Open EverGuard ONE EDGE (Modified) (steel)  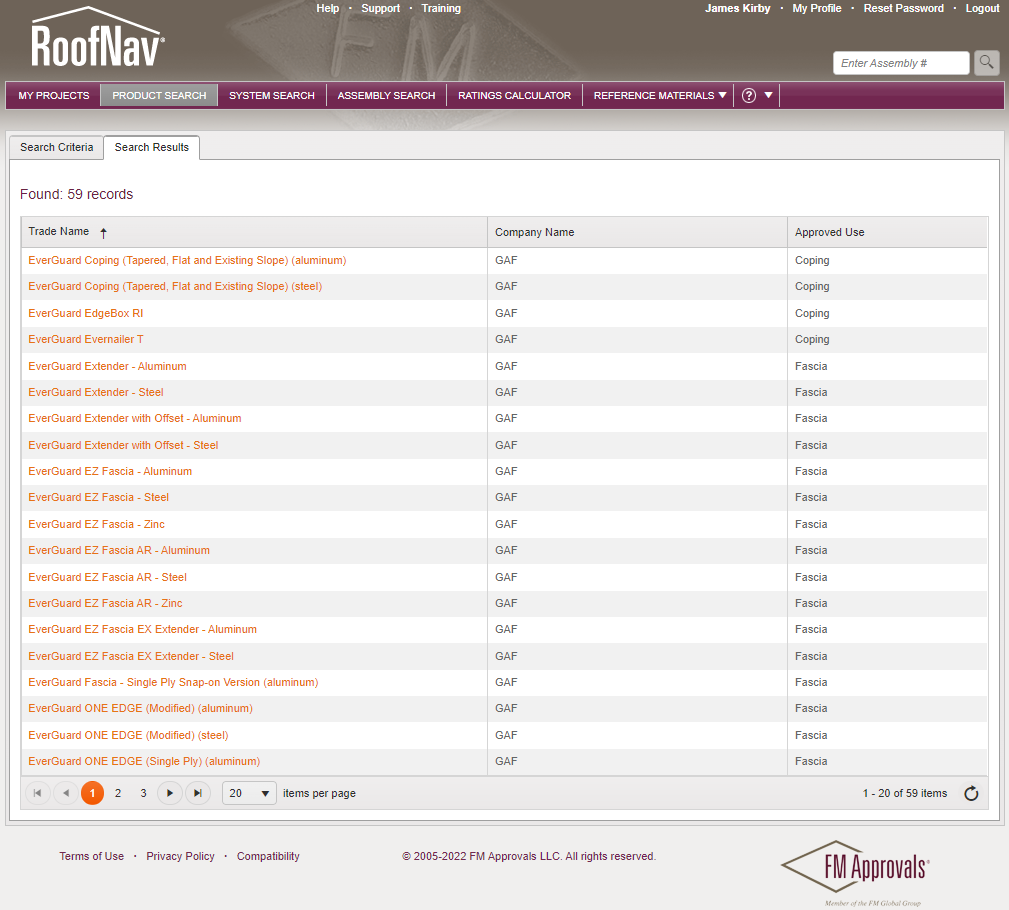point(128,735)
